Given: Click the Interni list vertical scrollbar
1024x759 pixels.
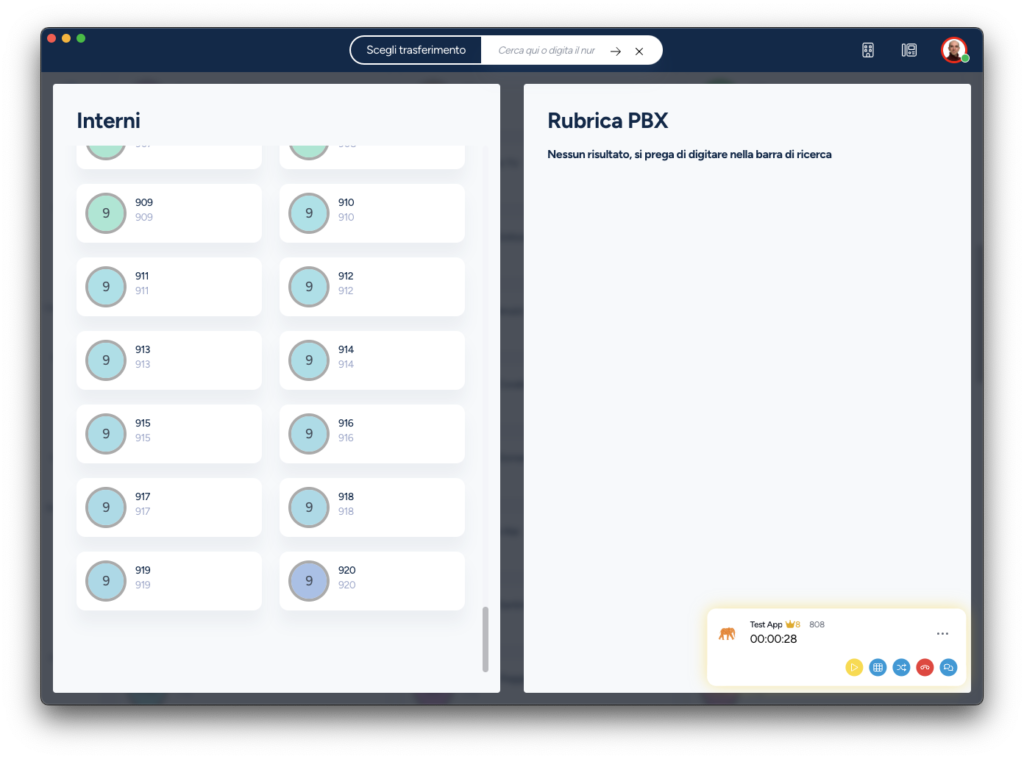Looking at the screenshot, I should coord(486,638).
